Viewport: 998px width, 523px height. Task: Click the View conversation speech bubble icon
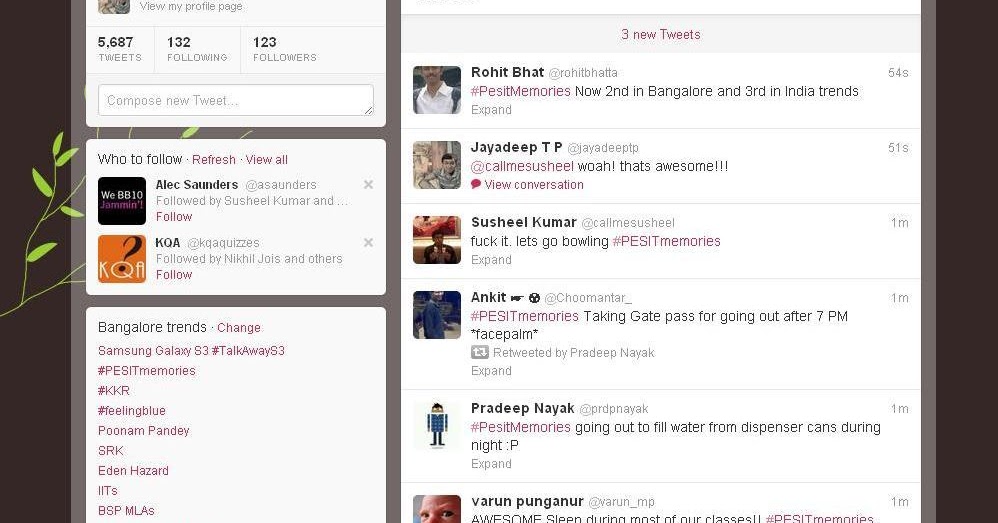pos(475,185)
